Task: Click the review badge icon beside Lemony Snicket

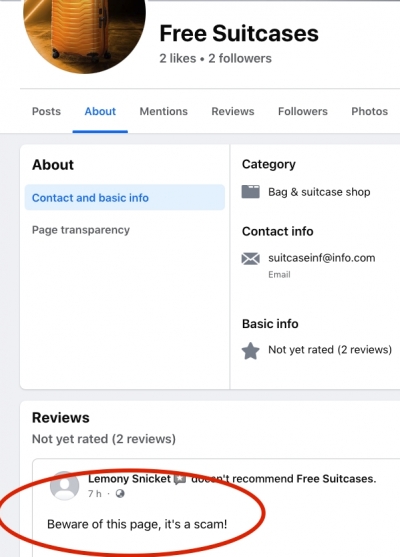Action: pos(180,479)
